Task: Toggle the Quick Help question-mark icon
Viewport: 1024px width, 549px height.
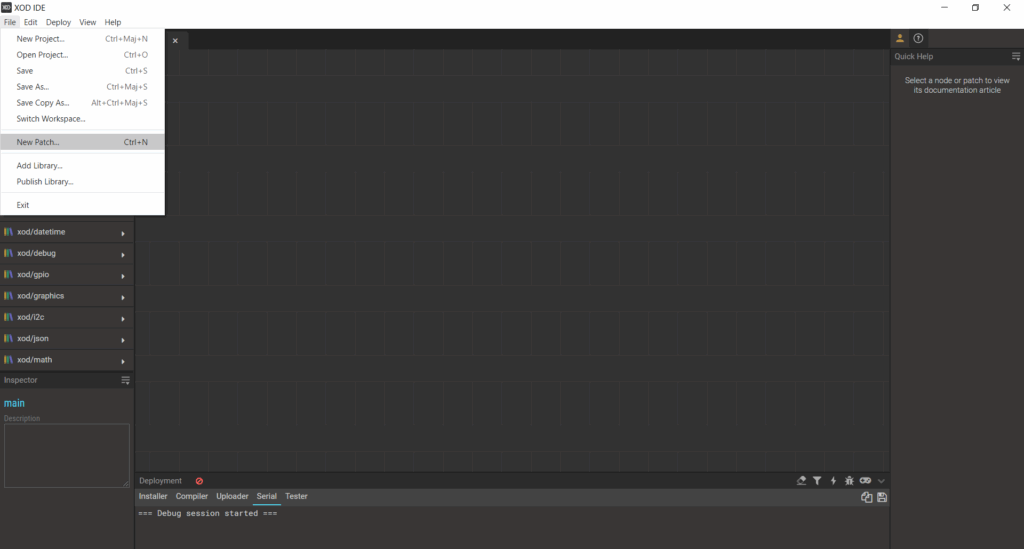Action: [x=918, y=39]
